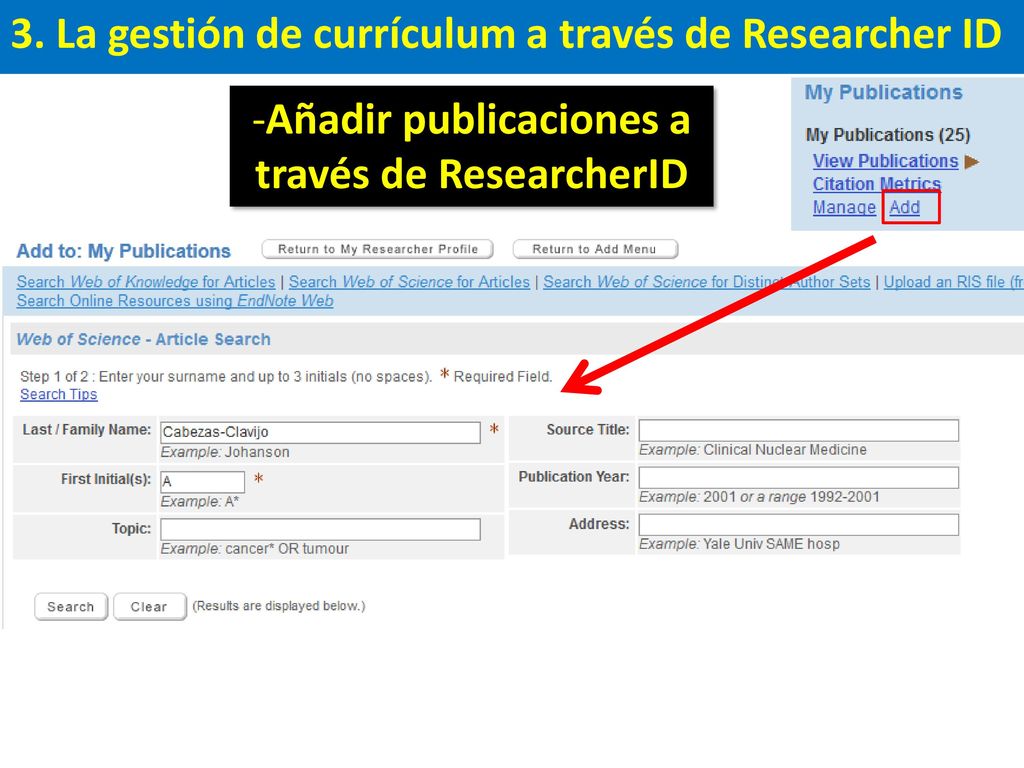This screenshot has height=768, width=1024.
Task: Click the Clear button
Action: [x=149, y=607]
